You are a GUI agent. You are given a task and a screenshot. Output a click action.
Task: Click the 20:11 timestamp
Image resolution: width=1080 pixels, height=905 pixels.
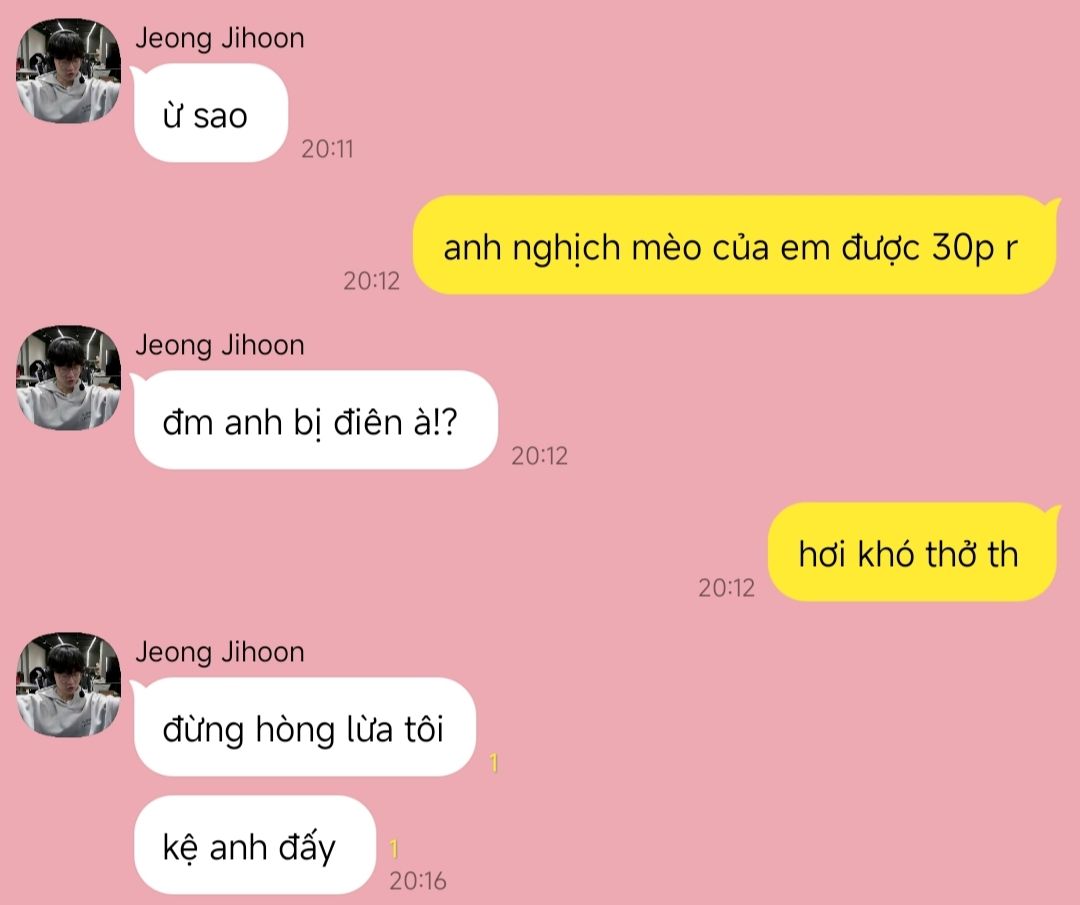(327, 149)
